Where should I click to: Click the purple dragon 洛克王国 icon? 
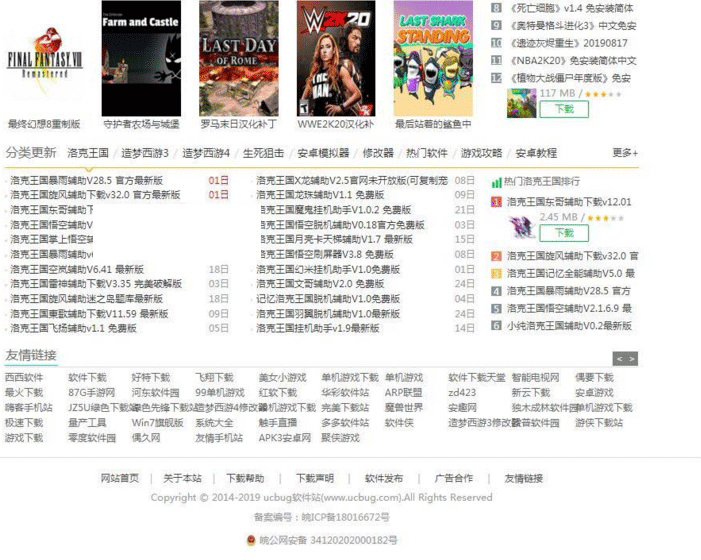coord(521,227)
